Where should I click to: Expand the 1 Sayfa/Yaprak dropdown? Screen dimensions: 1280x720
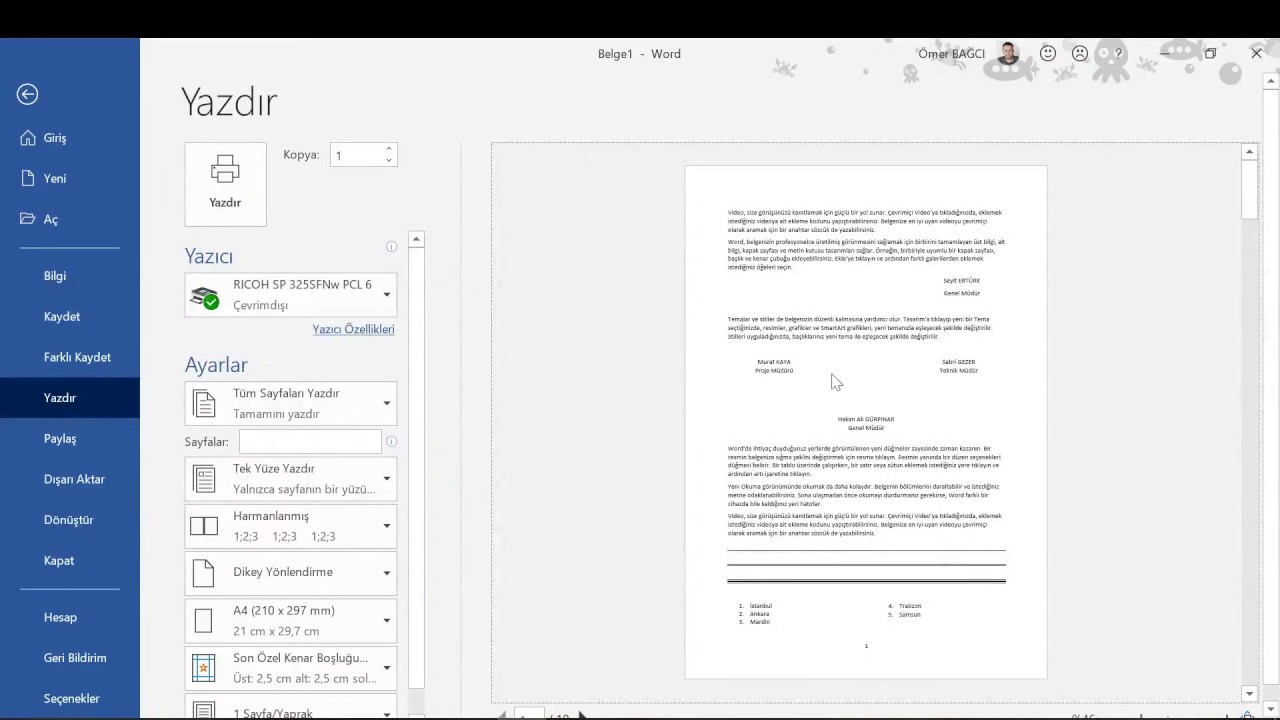290,708
